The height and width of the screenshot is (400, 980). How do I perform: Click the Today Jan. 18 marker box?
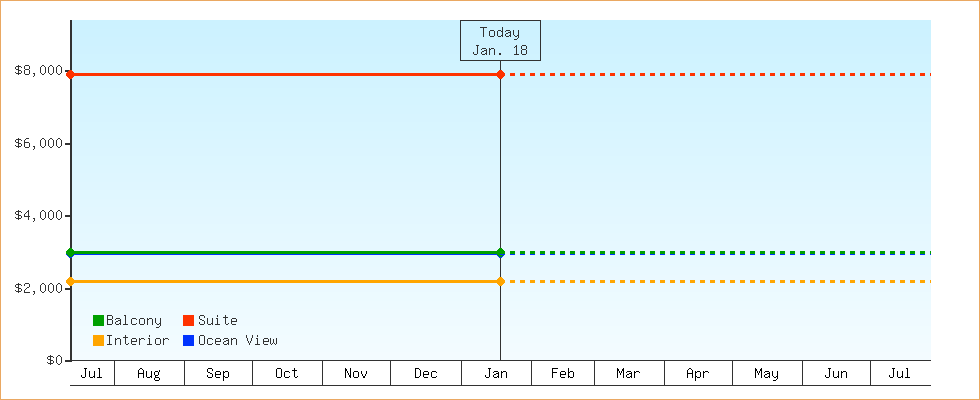tap(500, 41)
